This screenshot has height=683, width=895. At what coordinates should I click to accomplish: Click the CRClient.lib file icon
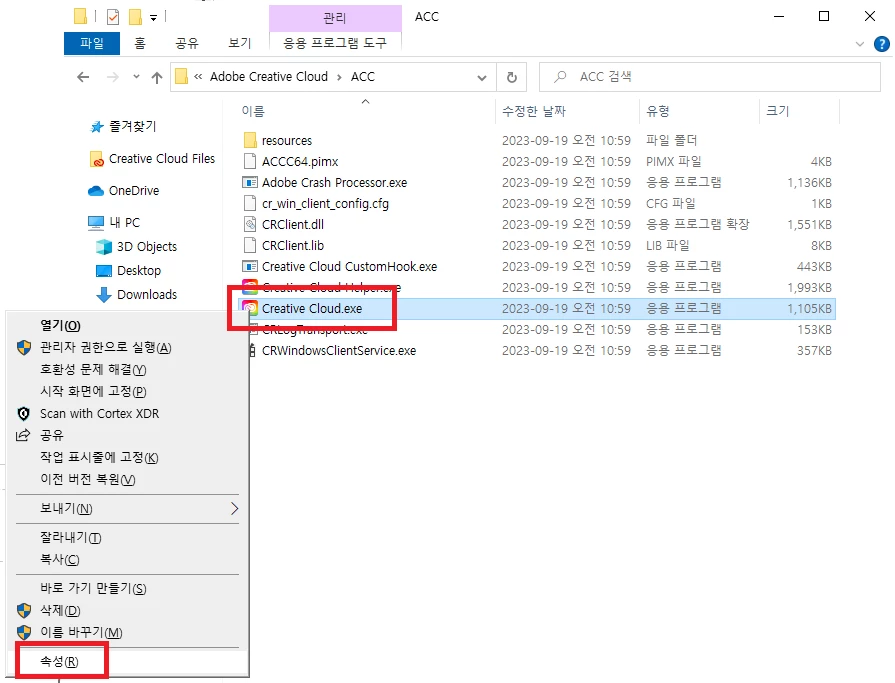250,245
